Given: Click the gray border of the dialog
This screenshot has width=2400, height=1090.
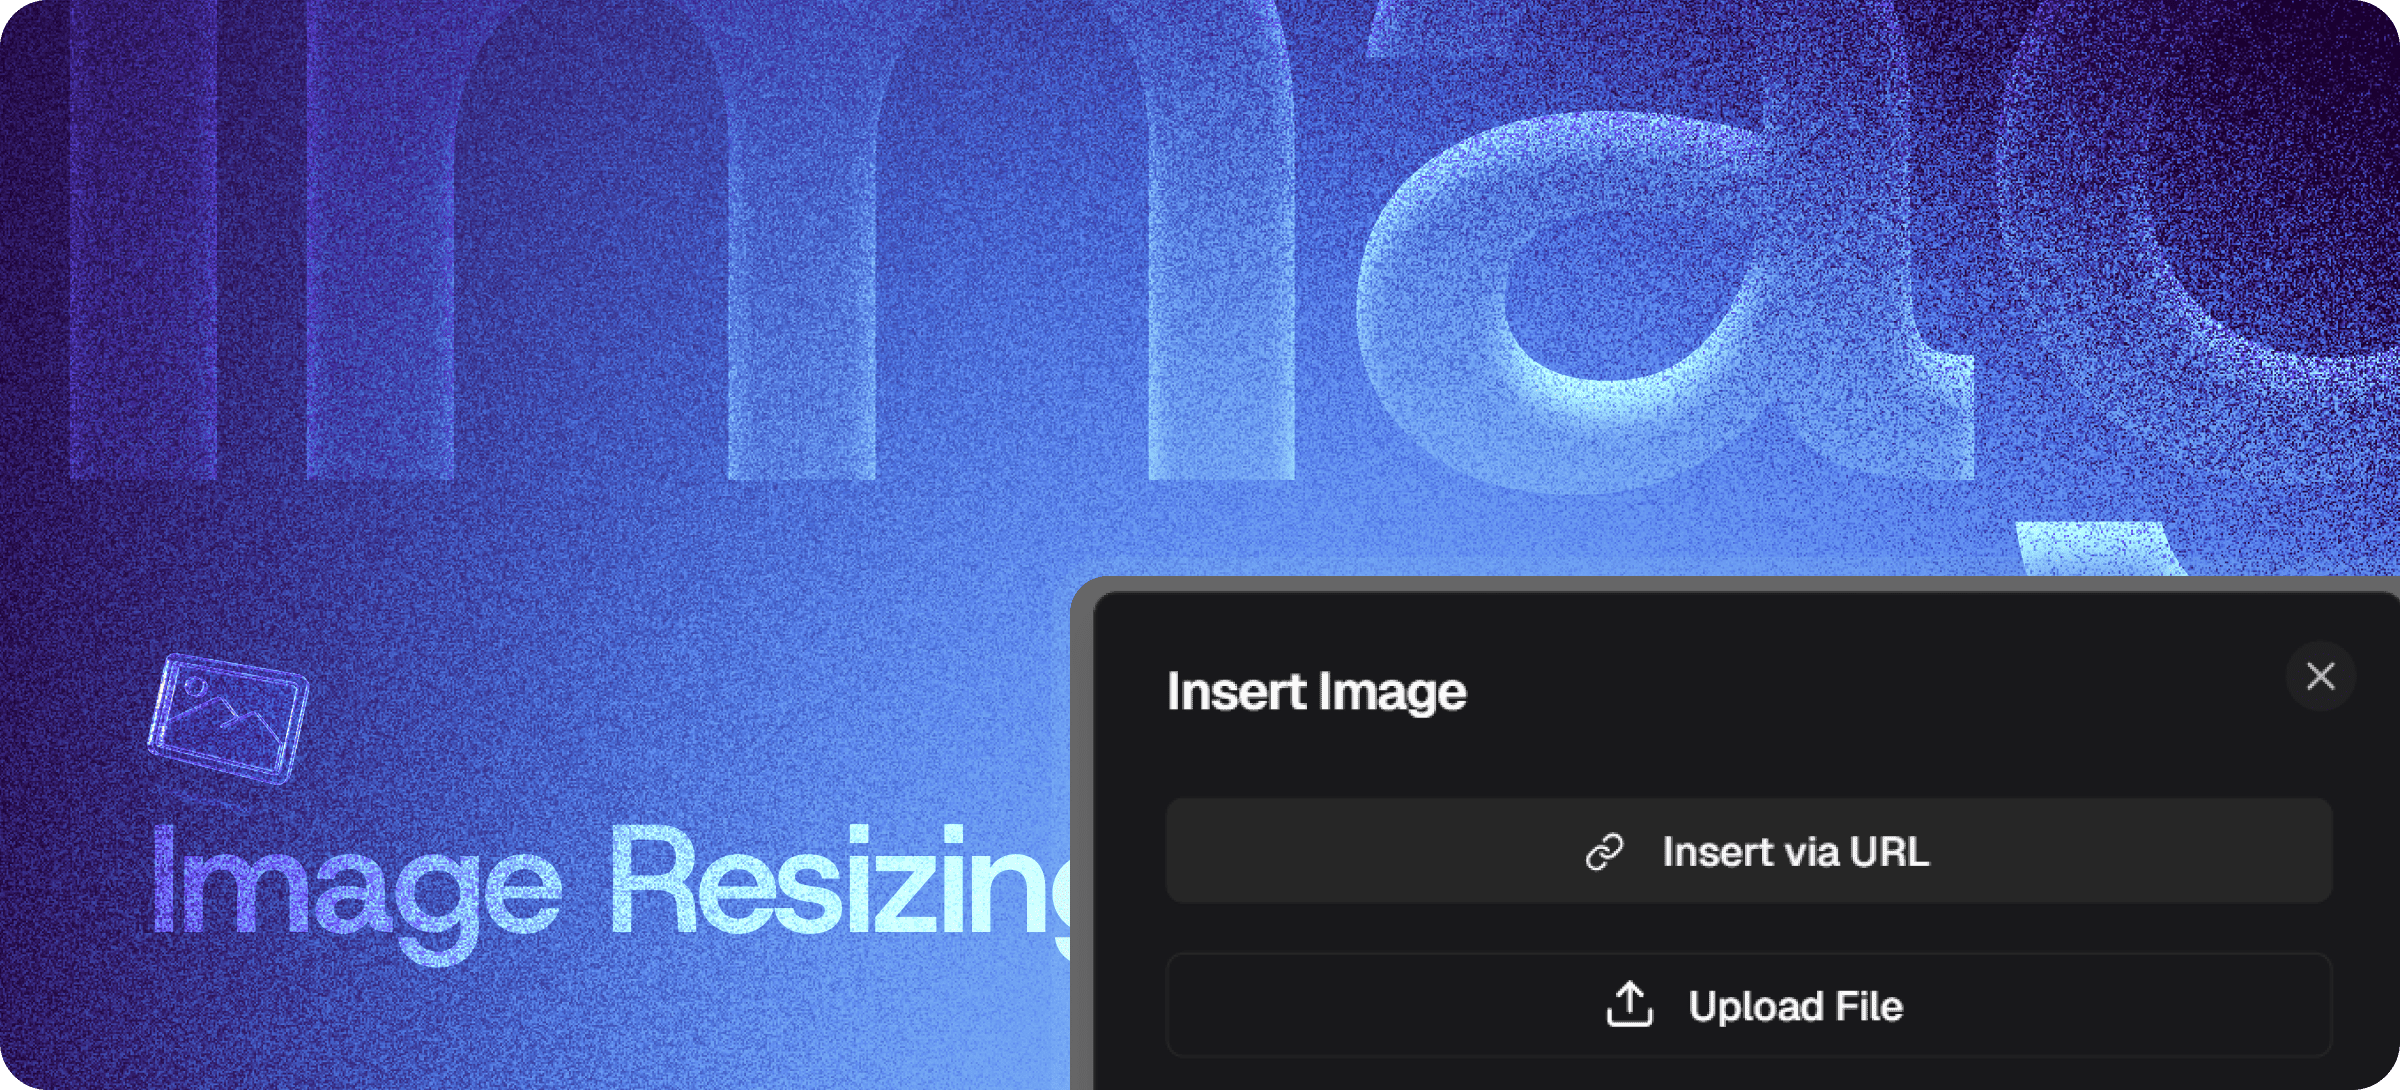Looking at the screenshot, I should [1081, 840].
